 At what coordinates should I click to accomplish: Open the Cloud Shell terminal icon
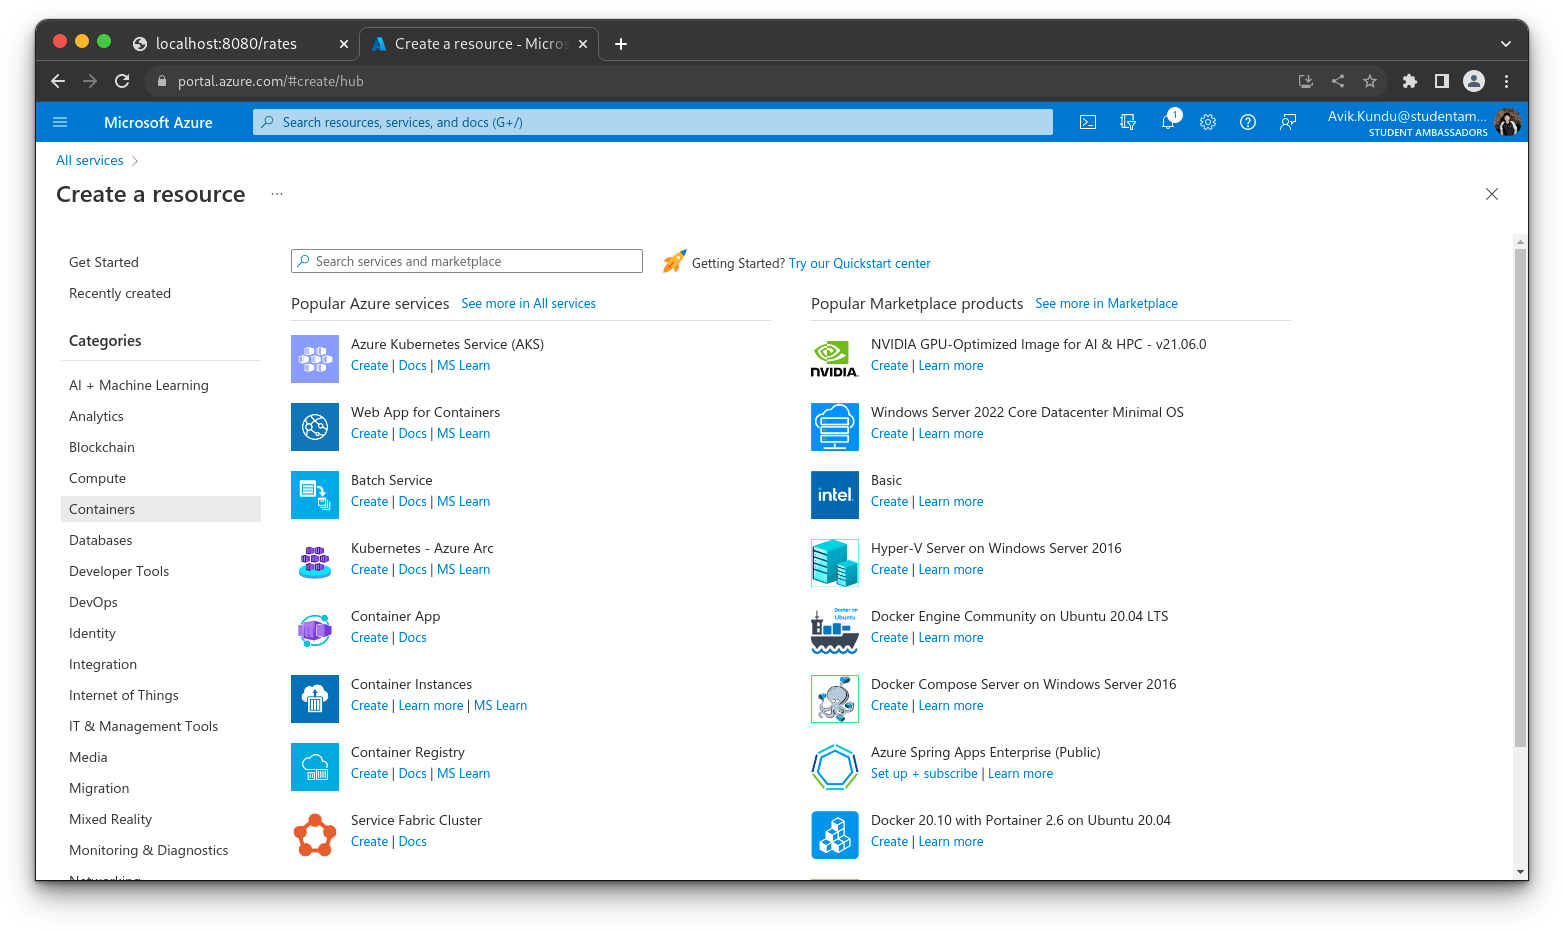(1088, 122)
